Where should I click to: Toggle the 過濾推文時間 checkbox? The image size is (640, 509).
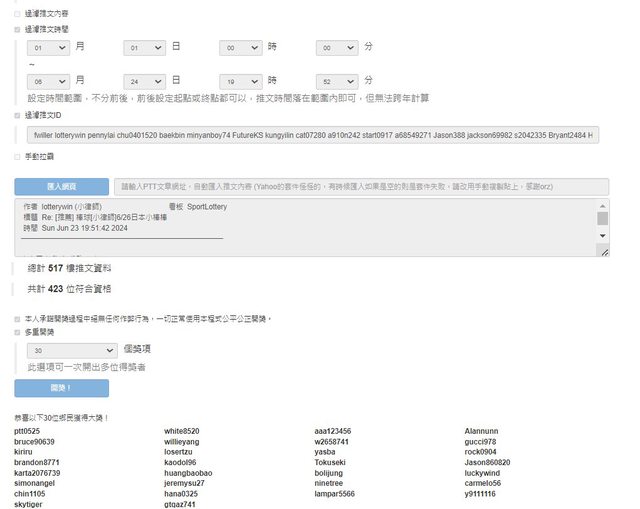(17, 30)
